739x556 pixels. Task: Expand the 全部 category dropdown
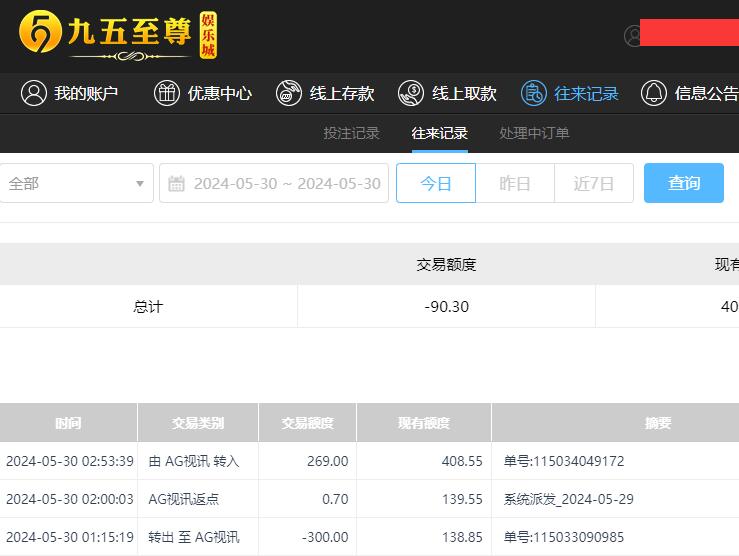pyautogui.click(x=76, y=183)
